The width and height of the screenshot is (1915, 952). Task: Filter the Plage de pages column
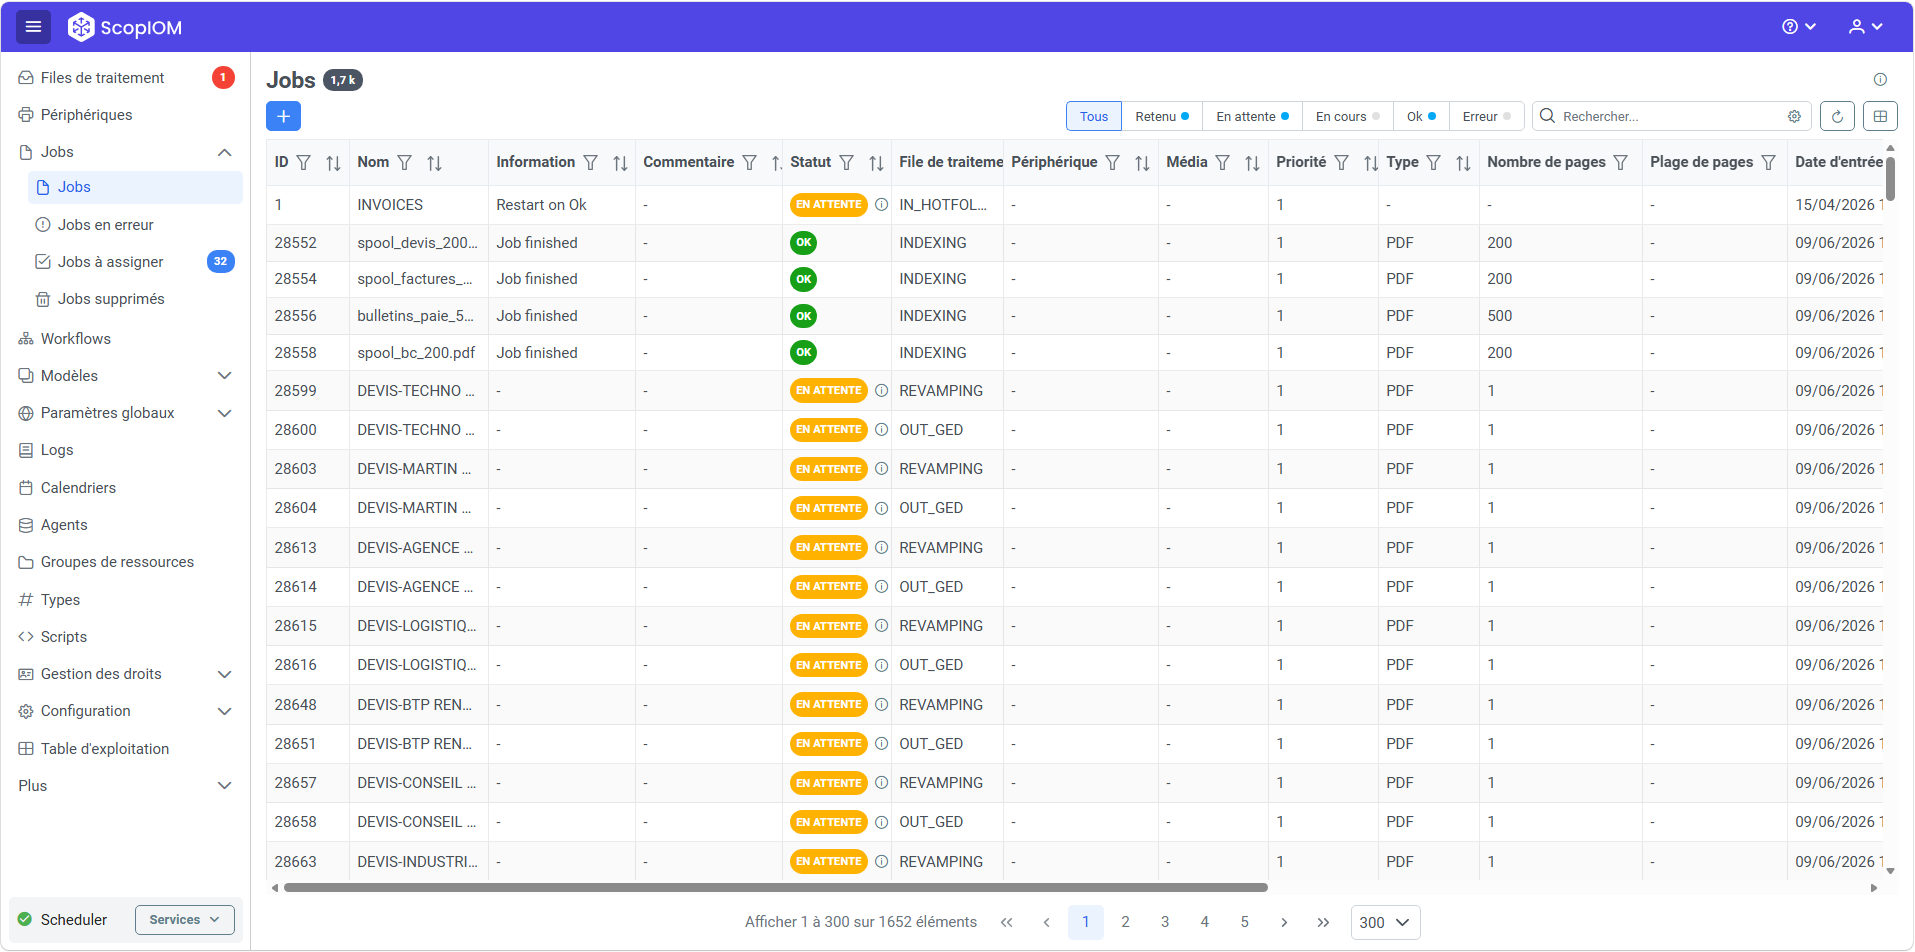tap(1768, 163)
